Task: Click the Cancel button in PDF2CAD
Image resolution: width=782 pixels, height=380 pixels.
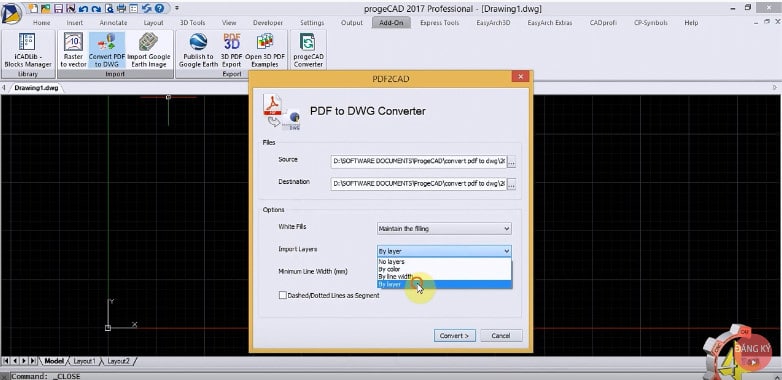Action: click(x=501, y=336)
